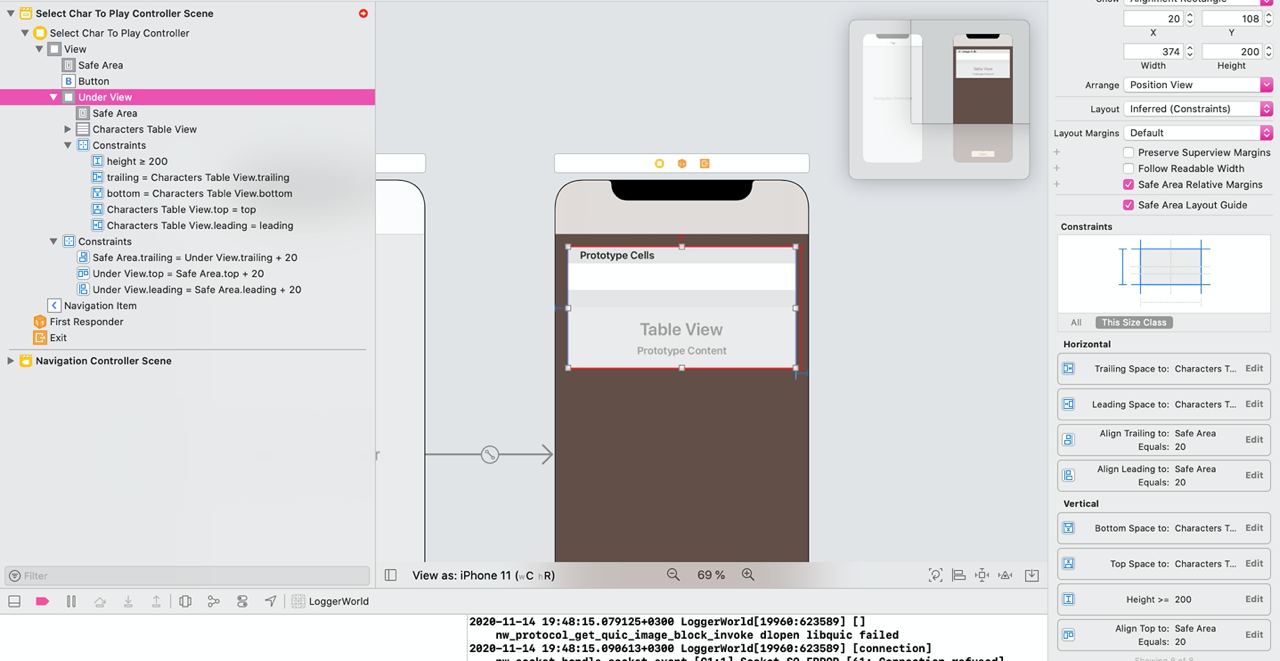Click view controller icon on scene dock
Image resolution: width=1280 pixels, height=661 pixels.
[659, 163]
